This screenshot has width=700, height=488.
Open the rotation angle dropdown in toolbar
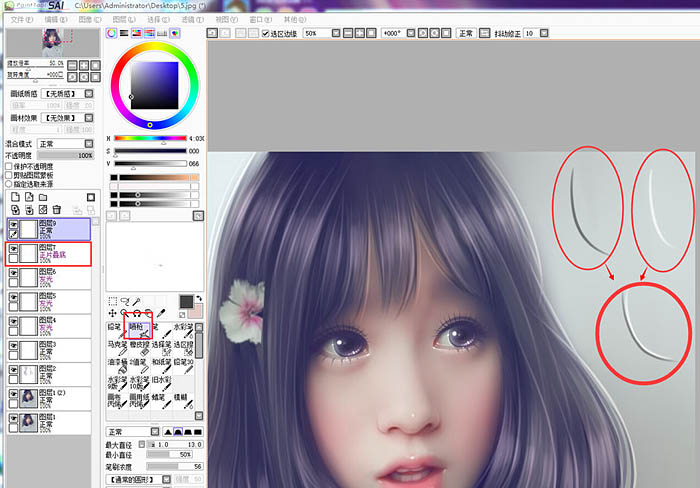(x=411, y=33)
